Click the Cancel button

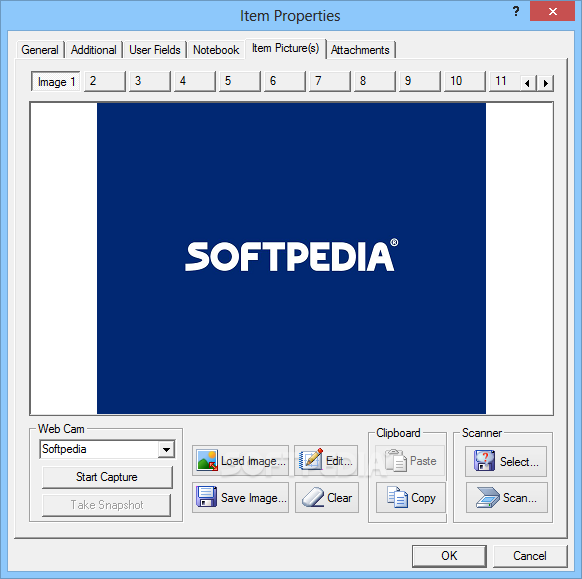(530, 556)
